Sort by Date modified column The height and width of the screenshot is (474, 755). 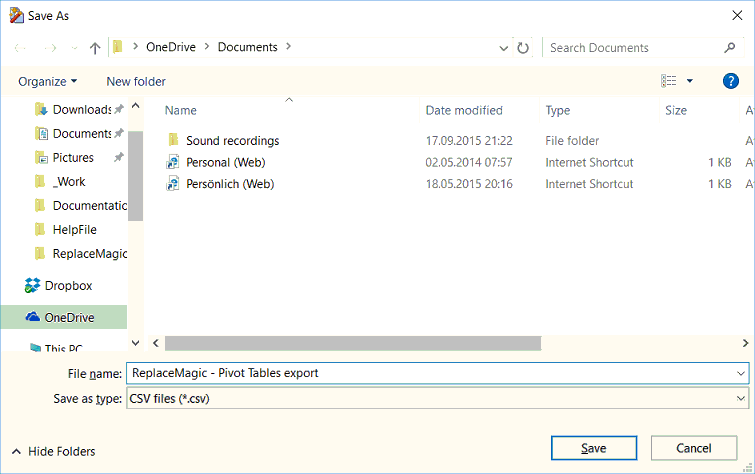tap(464, 110)
